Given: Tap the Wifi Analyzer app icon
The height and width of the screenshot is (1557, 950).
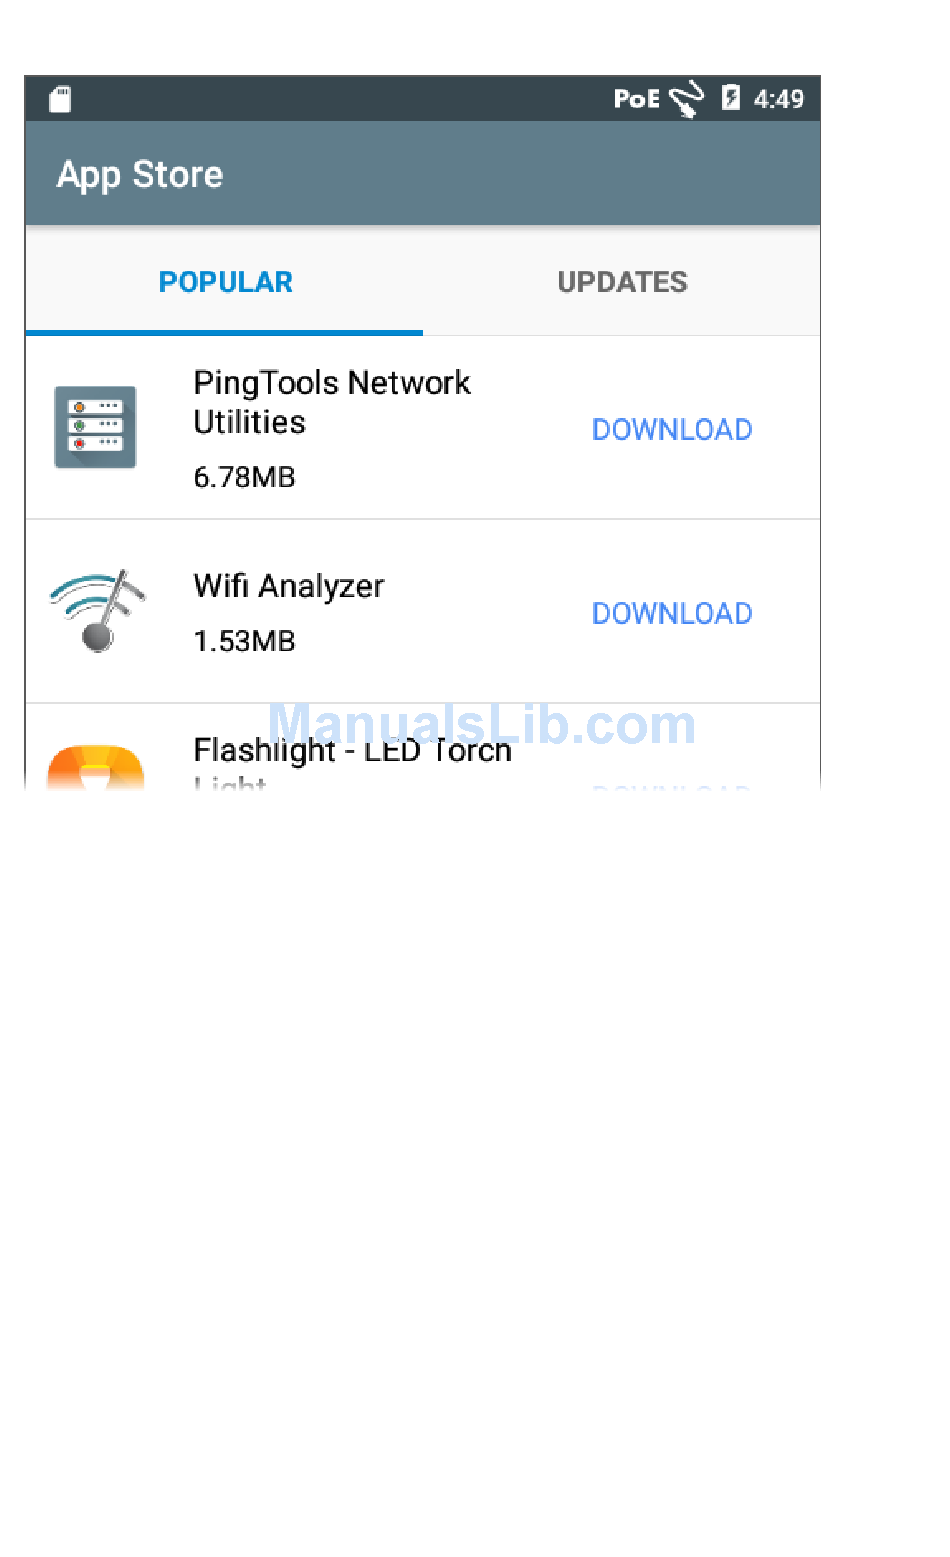Looking at the screenshot, I should coord(97,611).
